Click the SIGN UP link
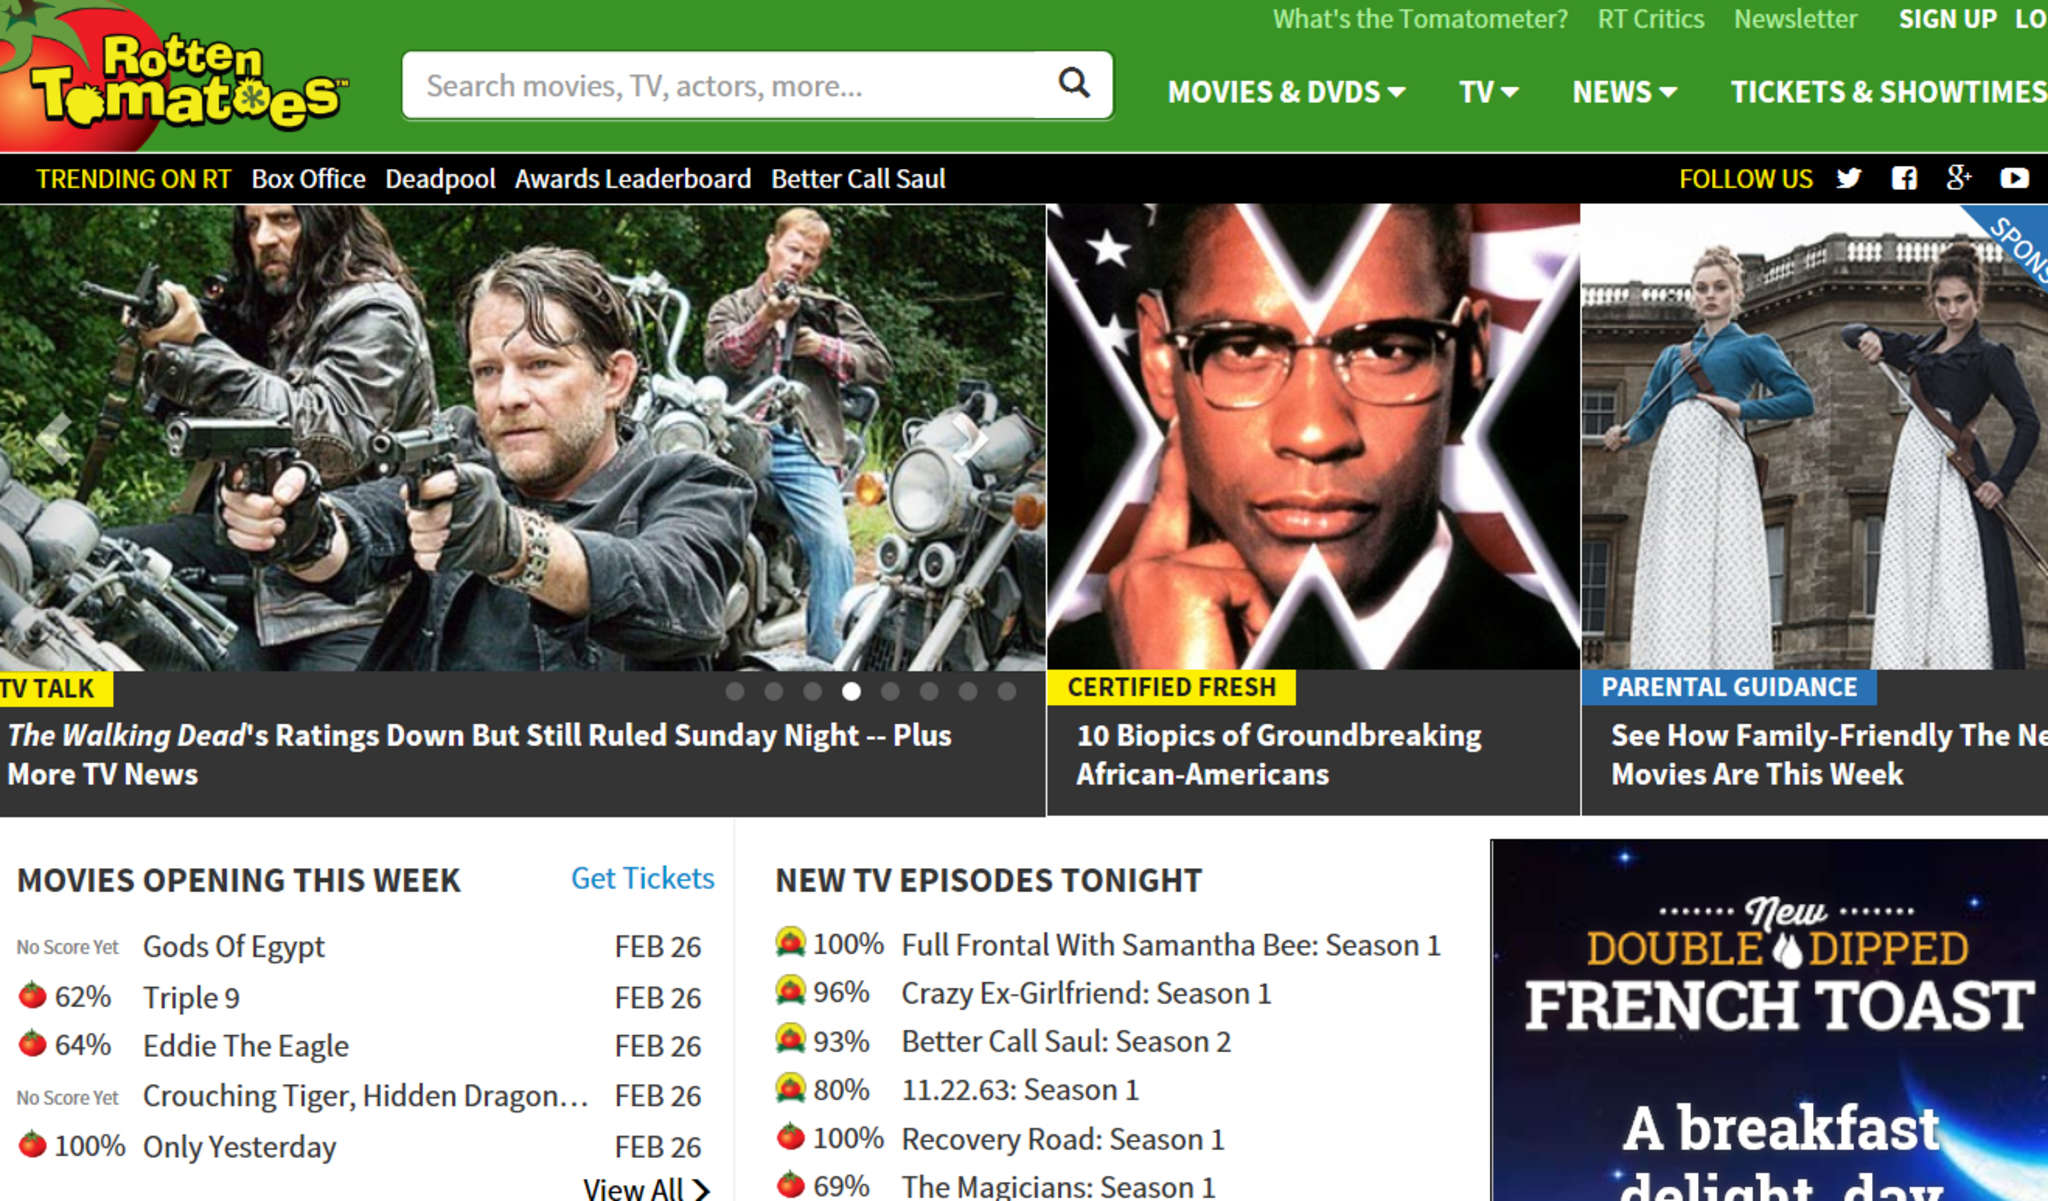The height and width of the screenshot is (1201, 2048). pyautogui.click(x=1947, y=19)
